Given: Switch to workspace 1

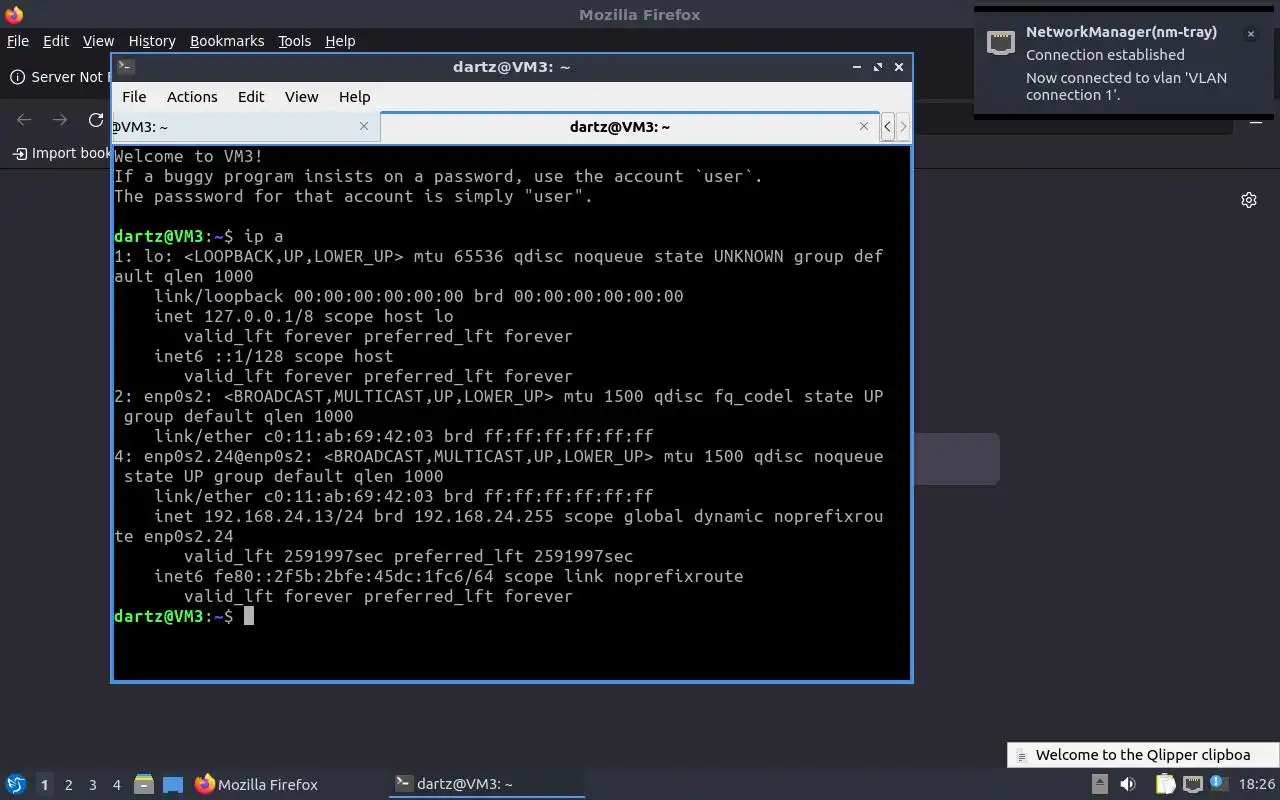Looking at the screenshot, I should coord(44,785).
